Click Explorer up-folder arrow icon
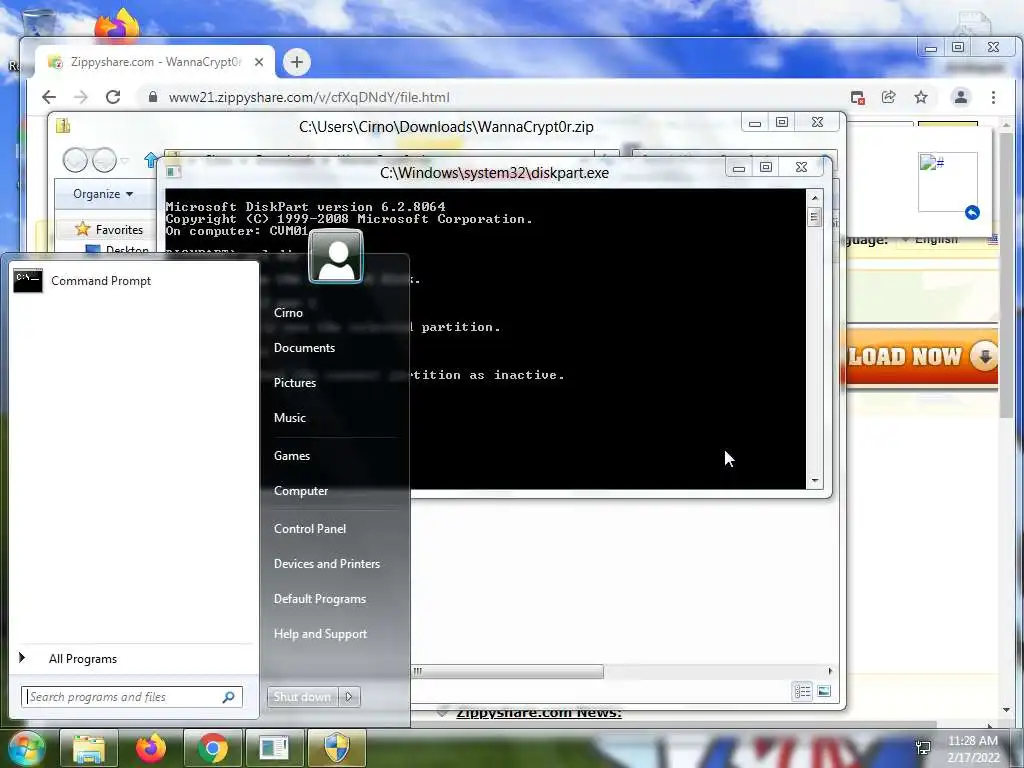1024x768 pixels. click(152, 159)
